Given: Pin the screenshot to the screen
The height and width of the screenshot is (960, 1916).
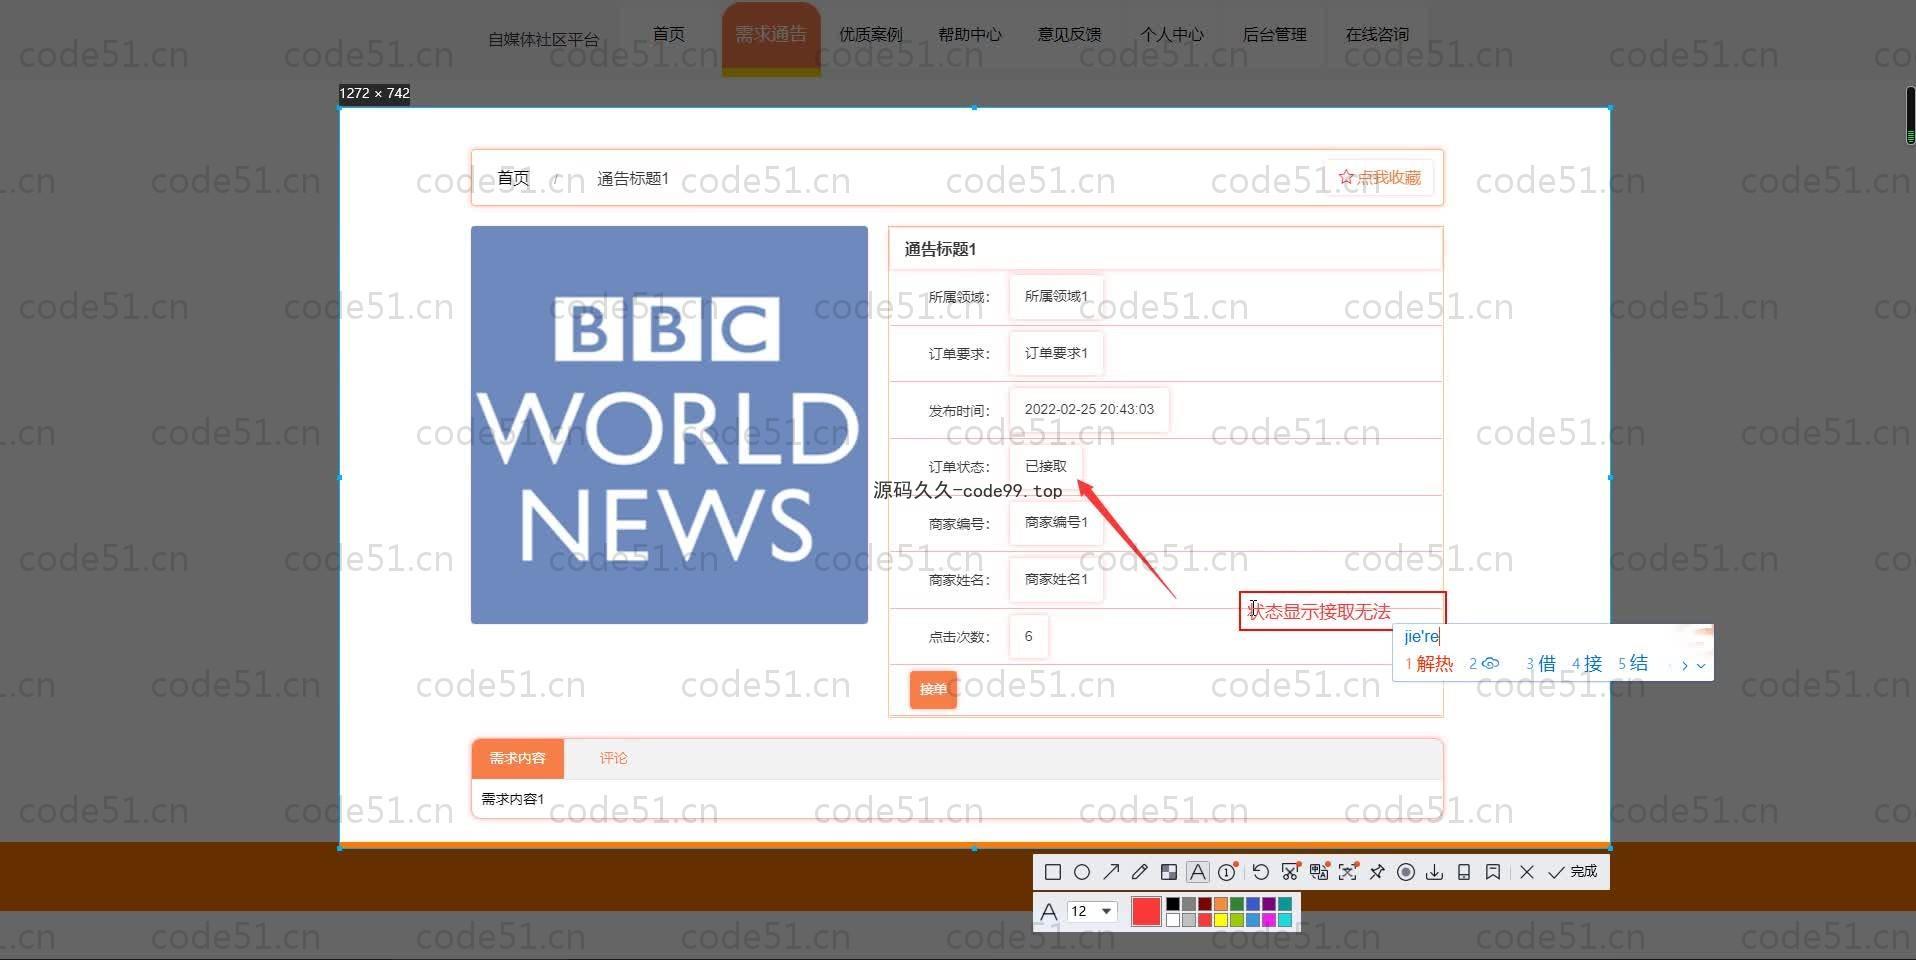Looking at the screenshot, I should coord(1377,872).
